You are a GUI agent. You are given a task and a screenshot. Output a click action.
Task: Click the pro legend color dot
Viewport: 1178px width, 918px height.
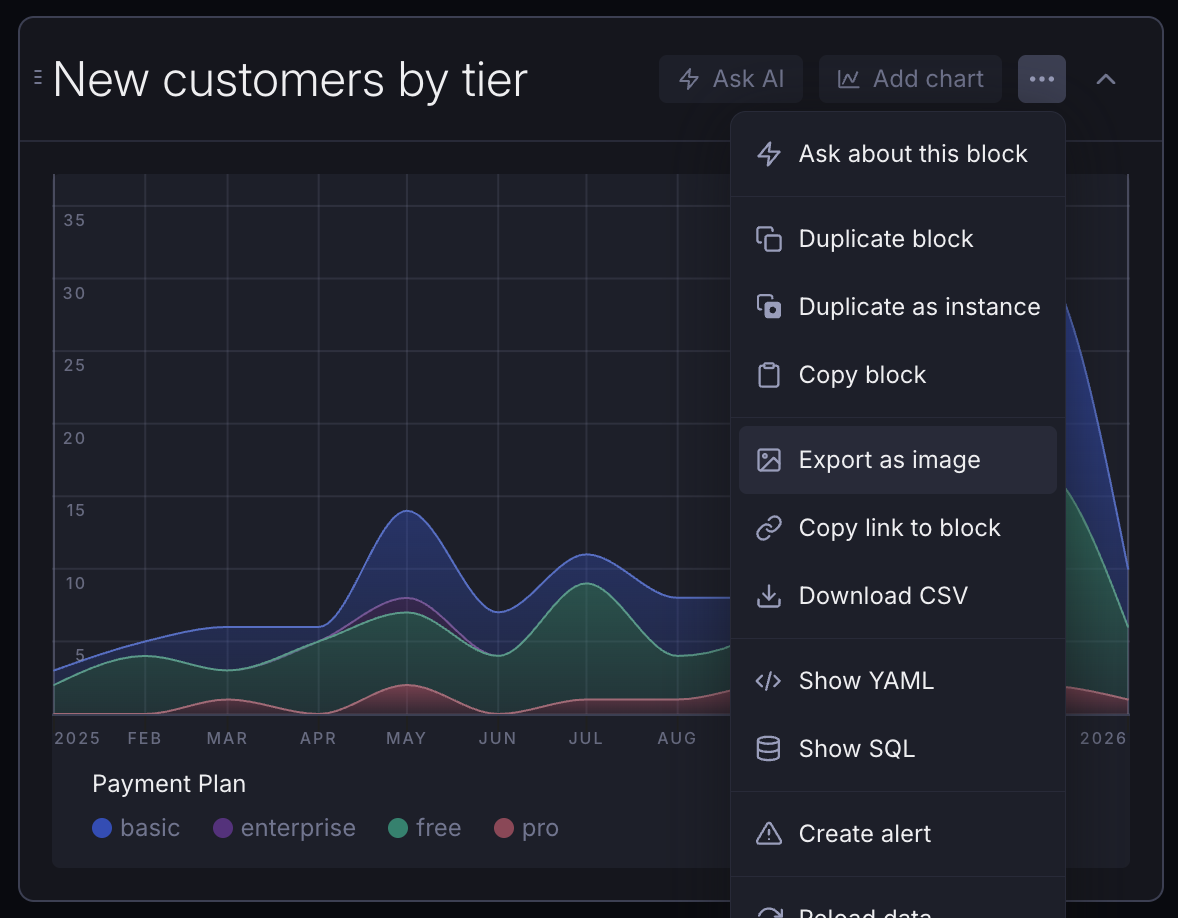coord(504,828)
